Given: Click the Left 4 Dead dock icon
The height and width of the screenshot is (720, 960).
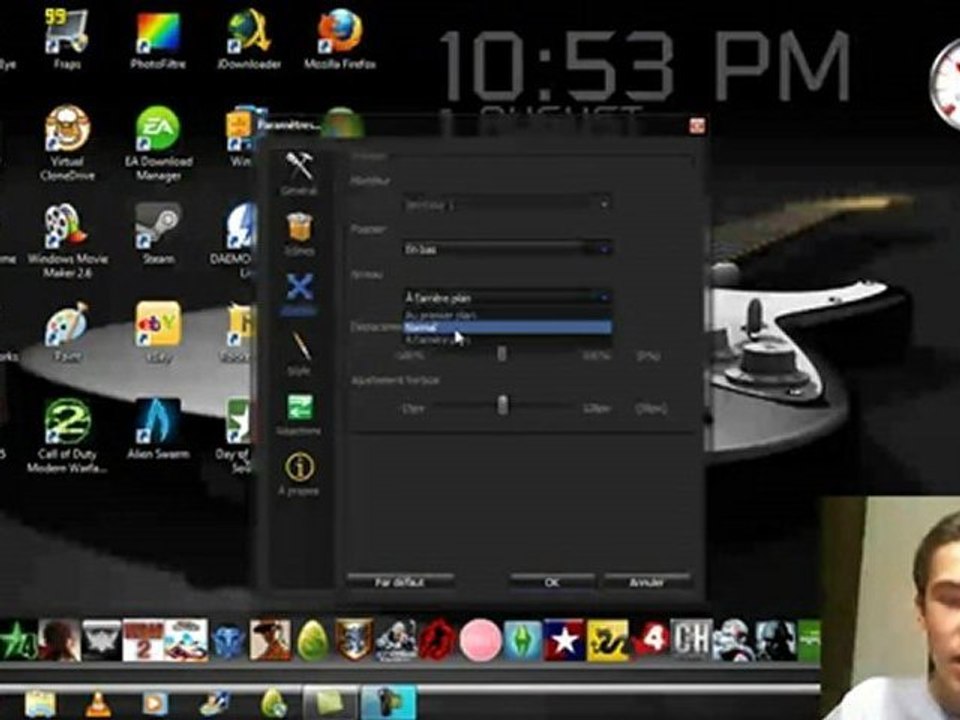Looking at the screenshot, I should point(649,640).
